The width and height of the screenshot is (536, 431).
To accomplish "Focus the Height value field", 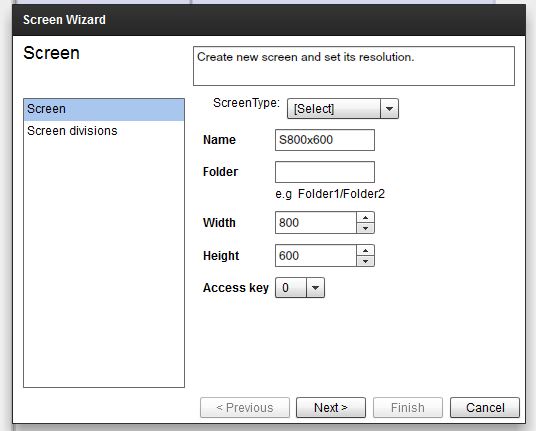I will coord(316,256).
